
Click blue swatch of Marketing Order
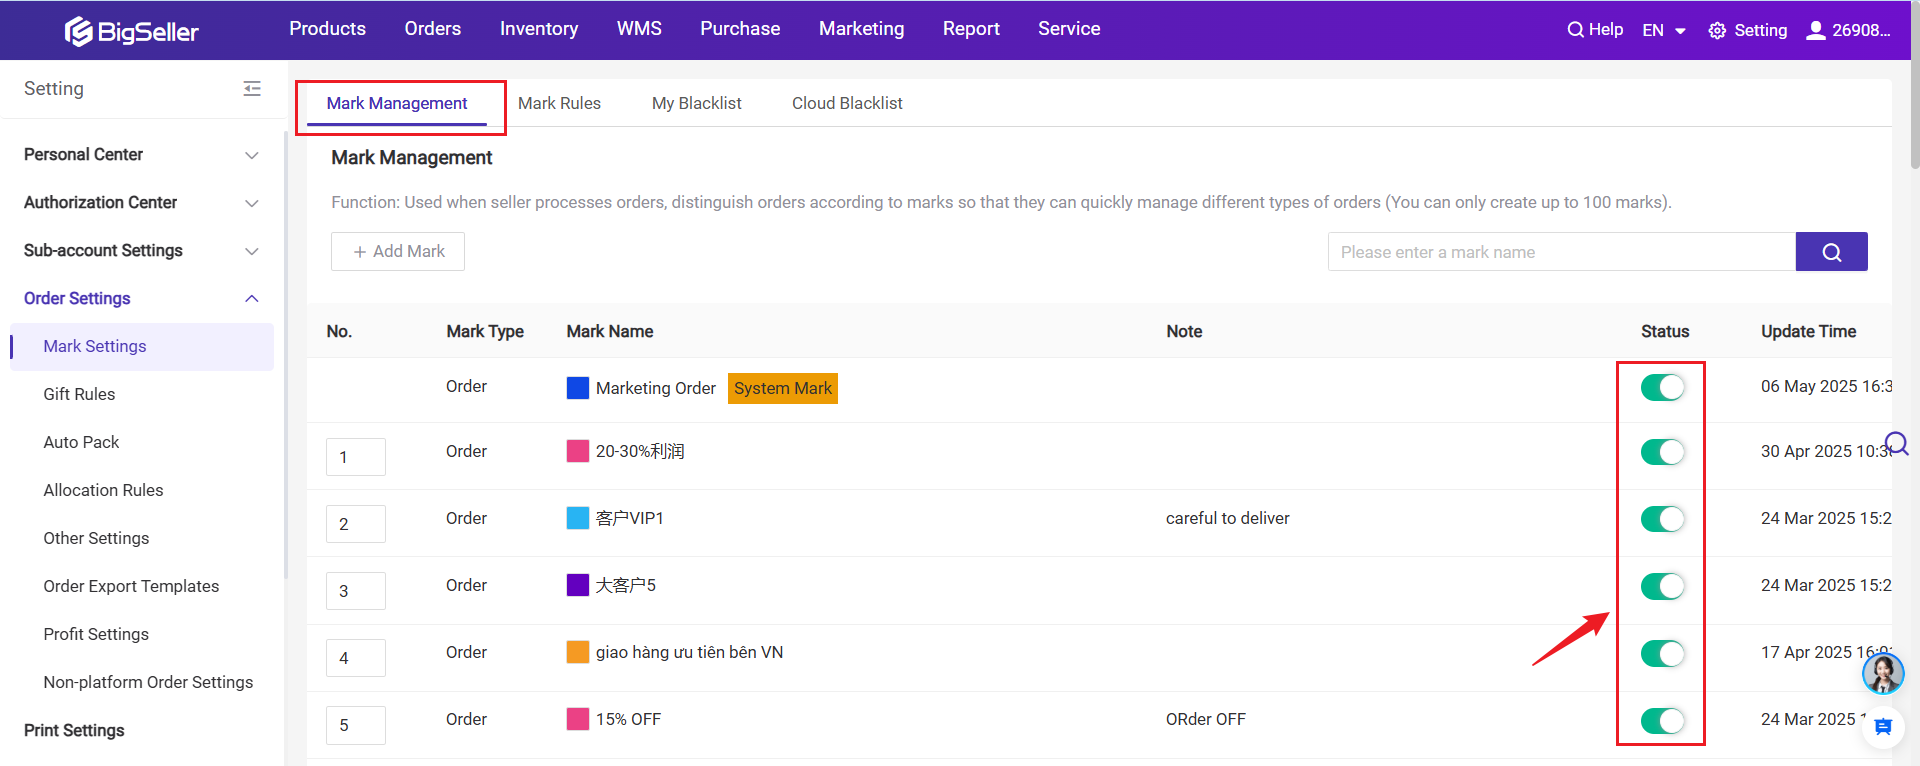click(578, 388)
